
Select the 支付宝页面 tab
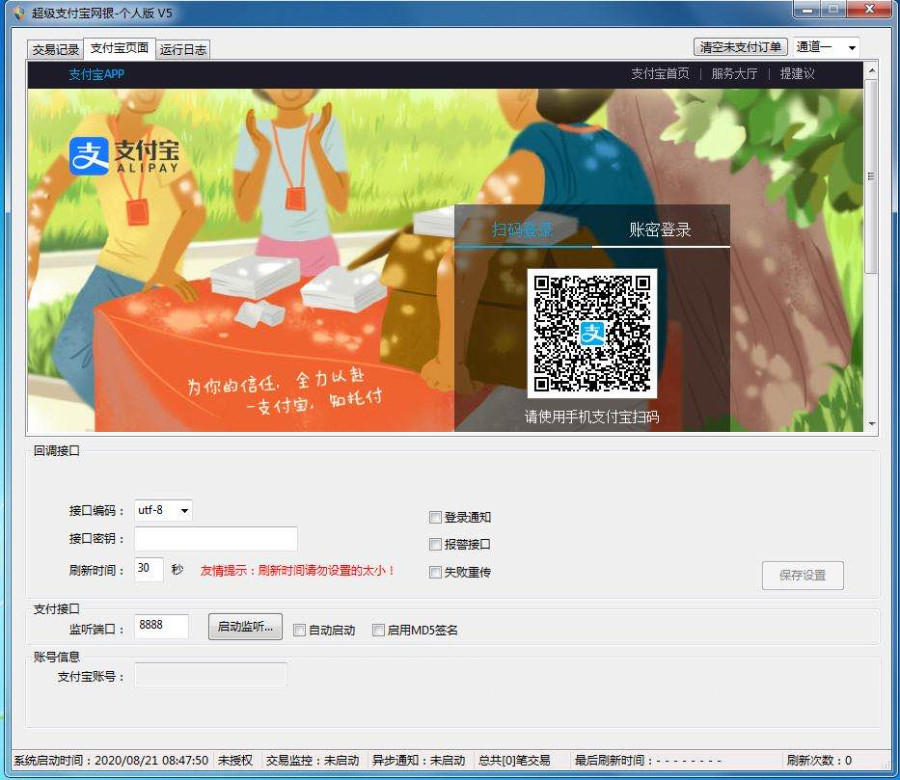coord(119,48)
